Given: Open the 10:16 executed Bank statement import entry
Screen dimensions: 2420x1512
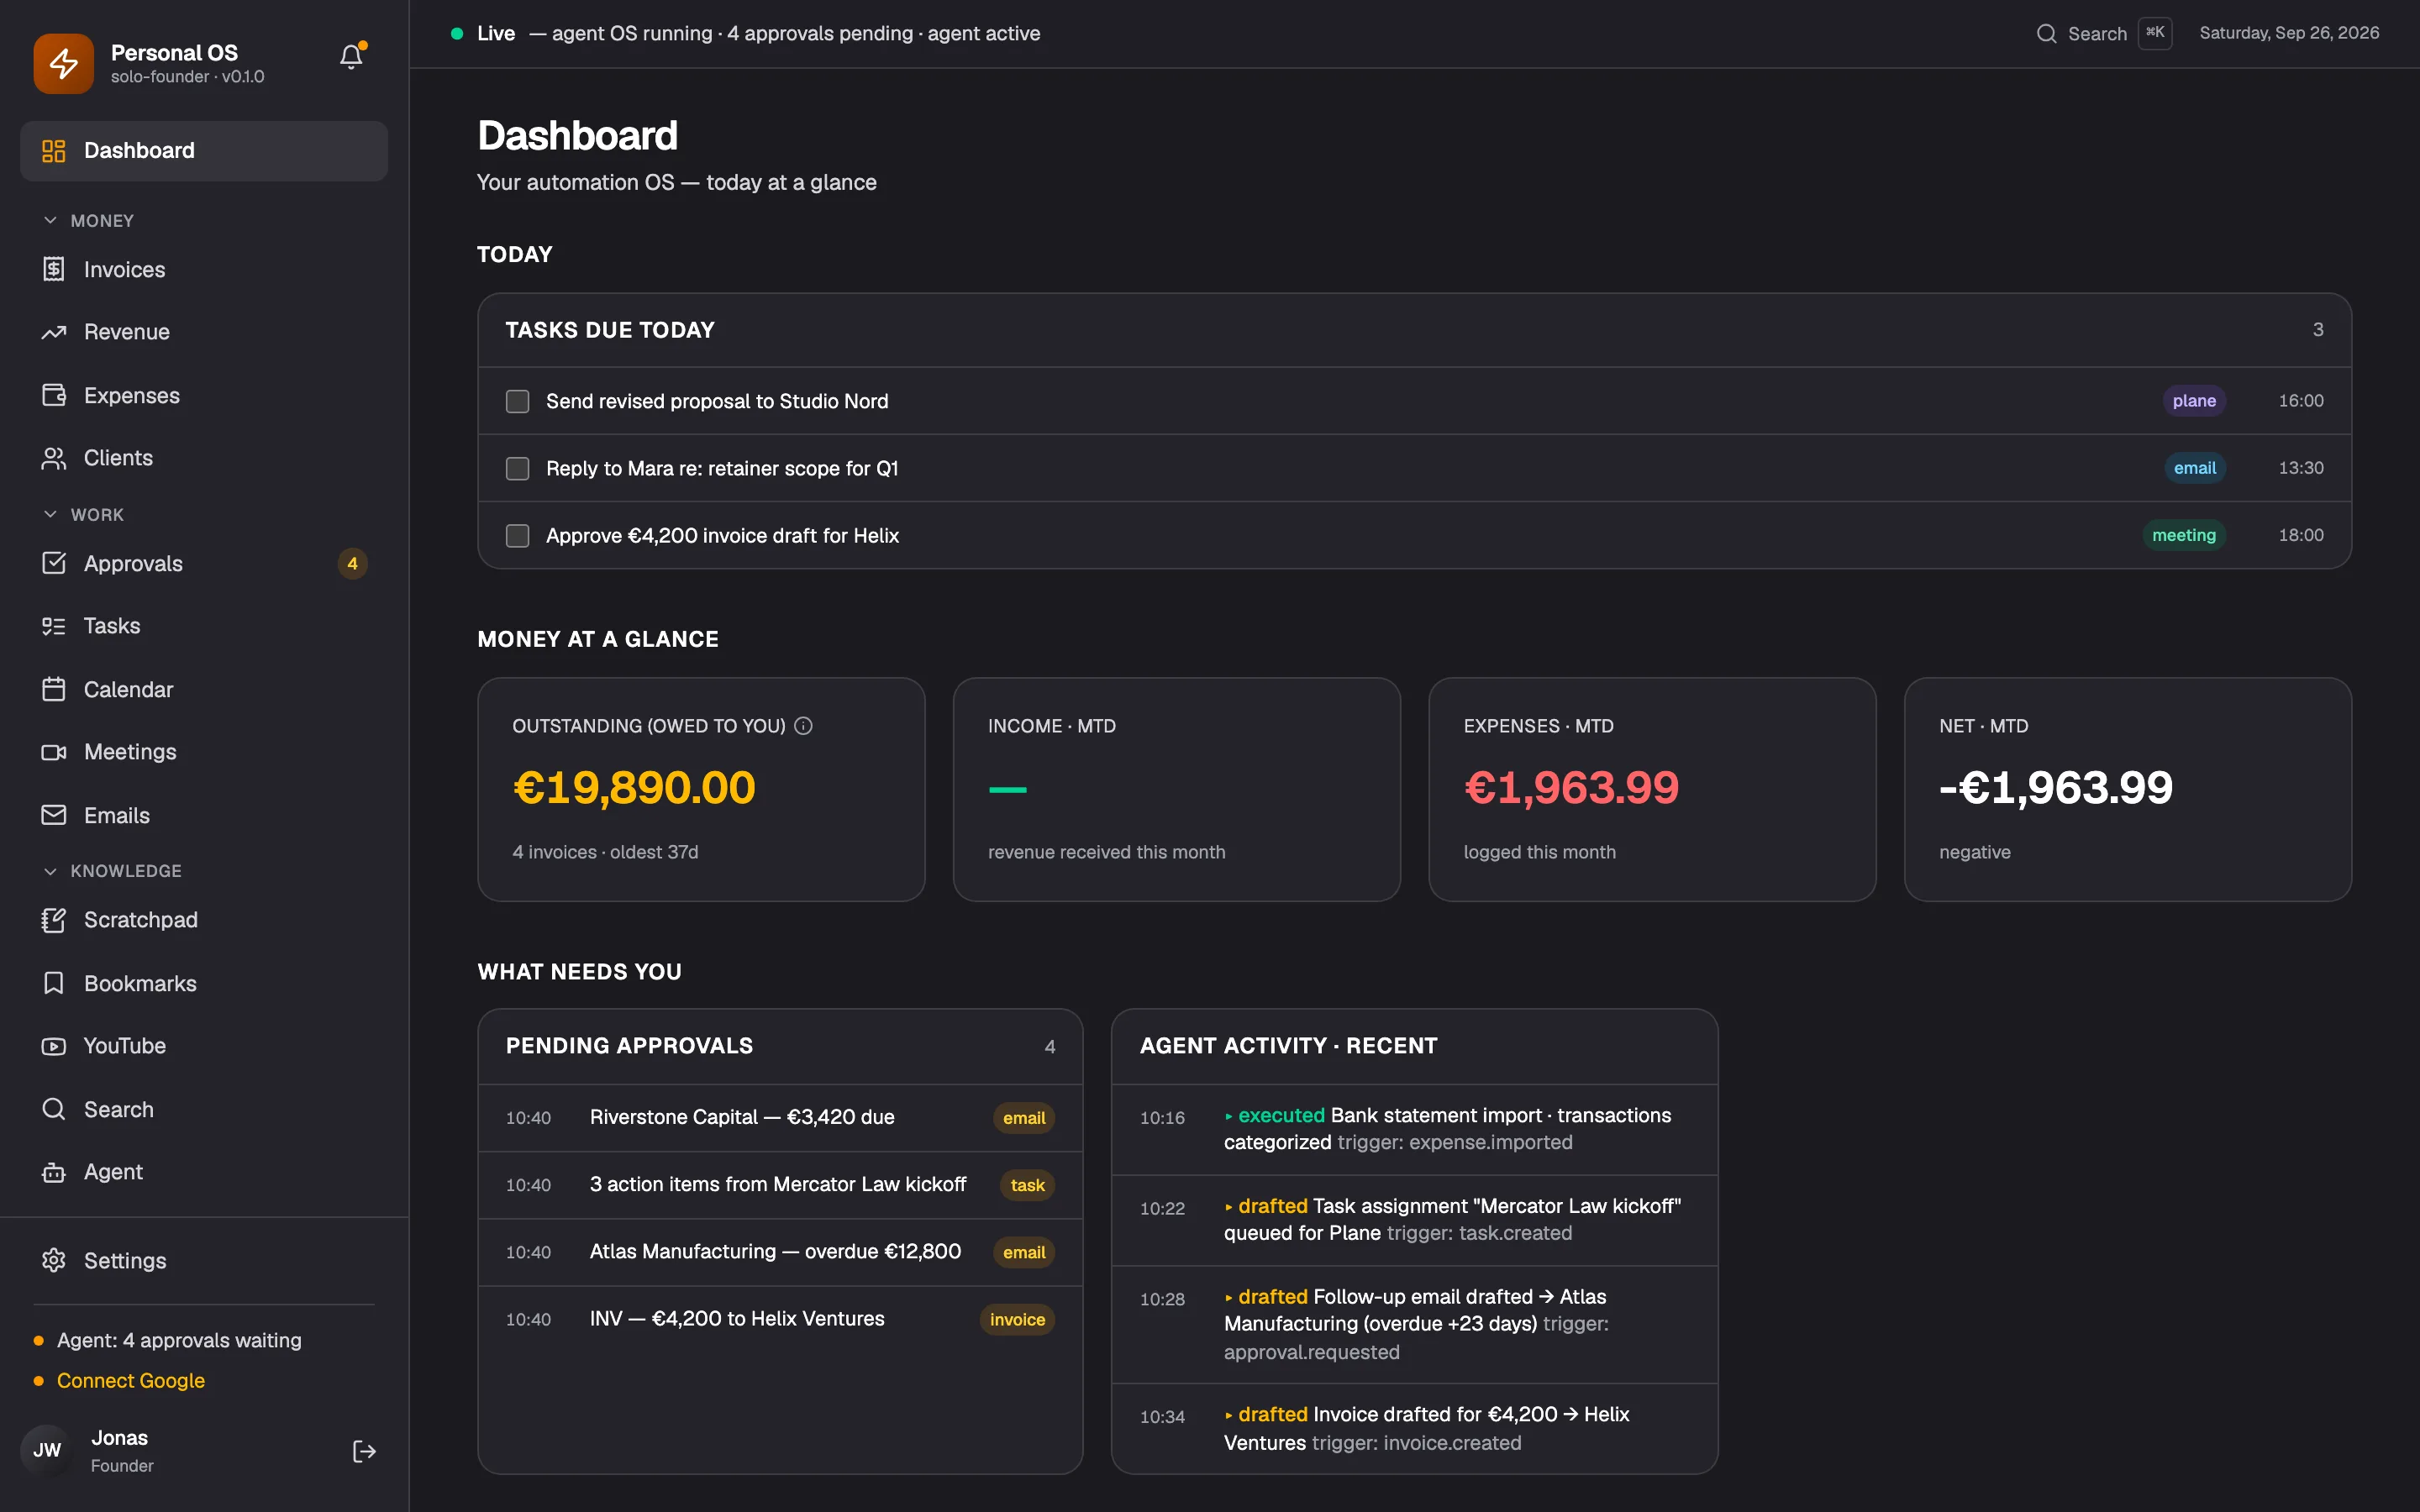Looking at the screenshot, I should point(1415,1129).
